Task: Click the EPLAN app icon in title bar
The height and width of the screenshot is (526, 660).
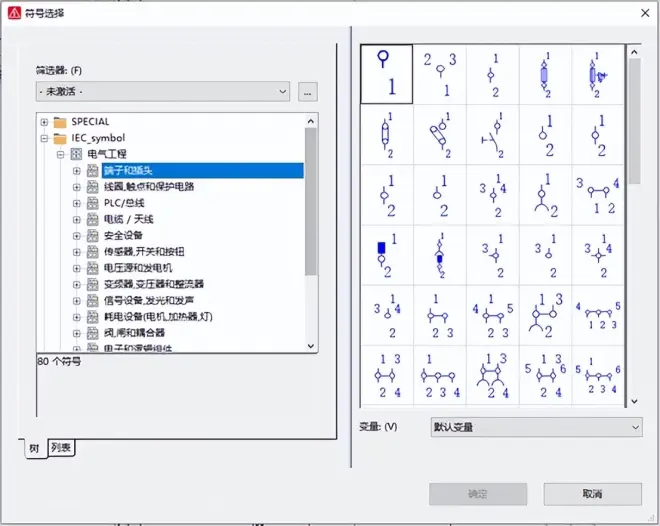Action: [13, 13]
